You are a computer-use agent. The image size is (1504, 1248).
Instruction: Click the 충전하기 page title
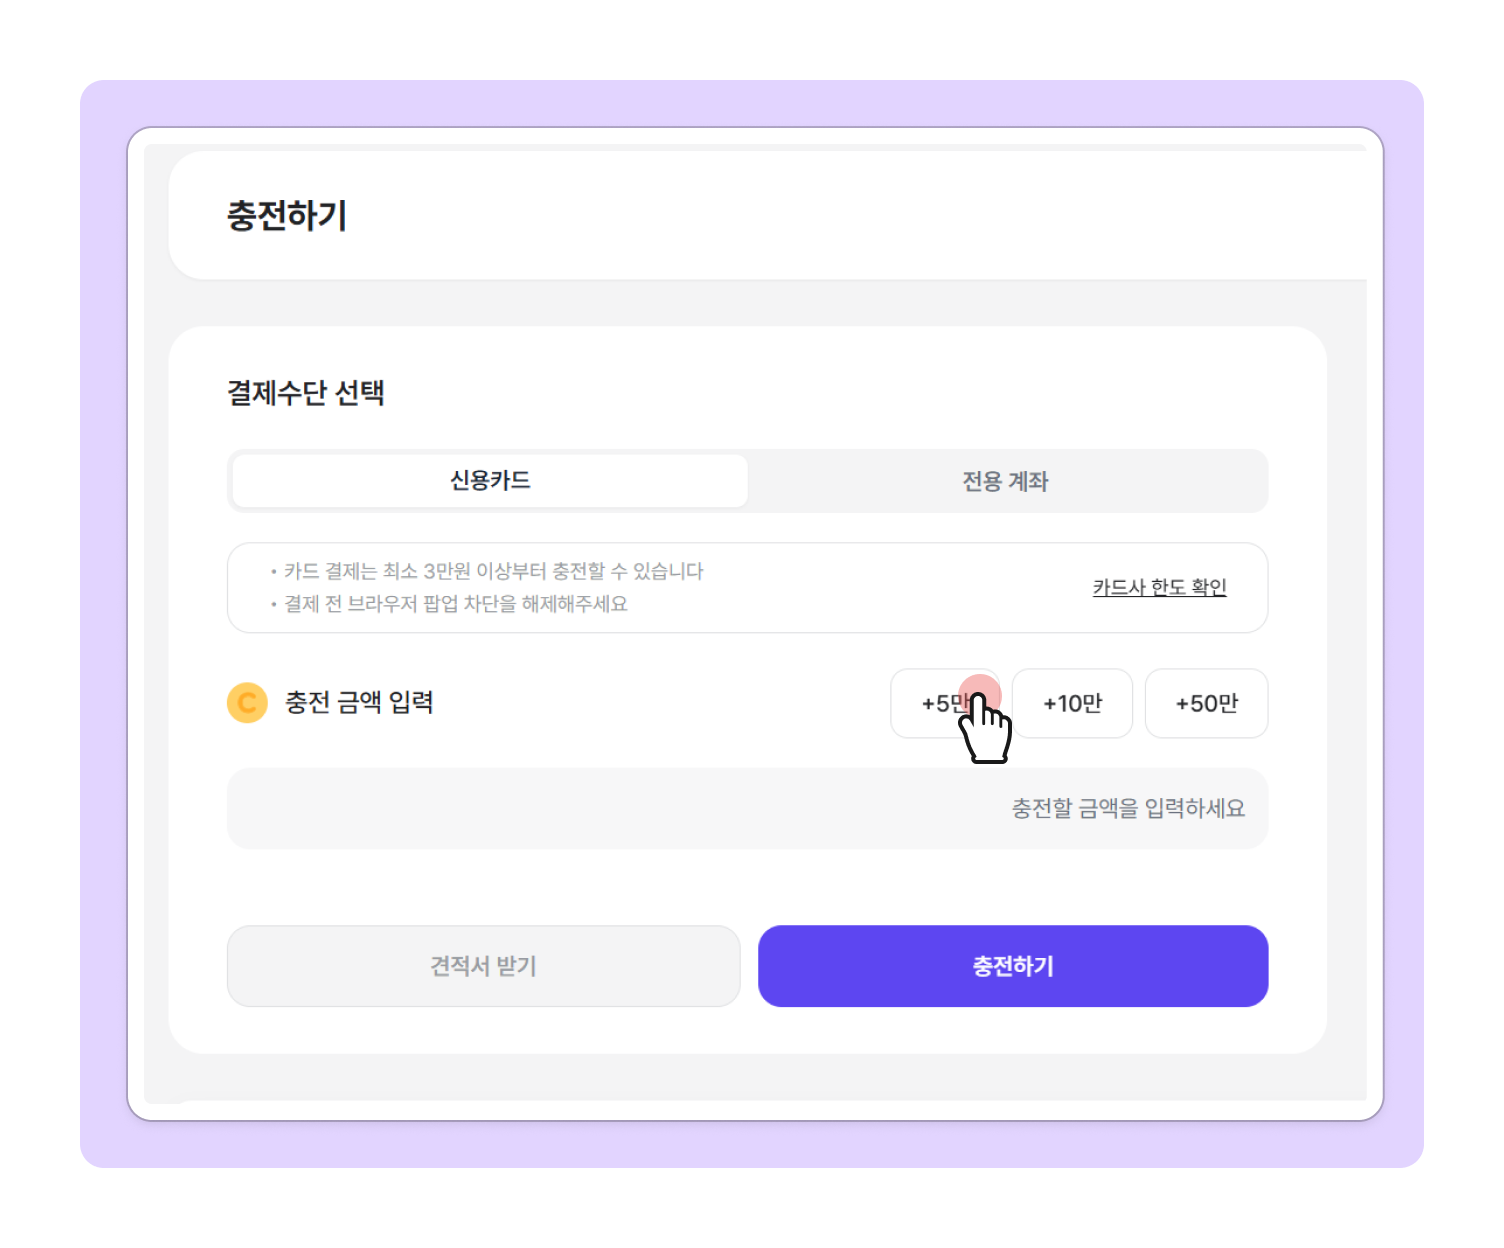coord(287,215)
